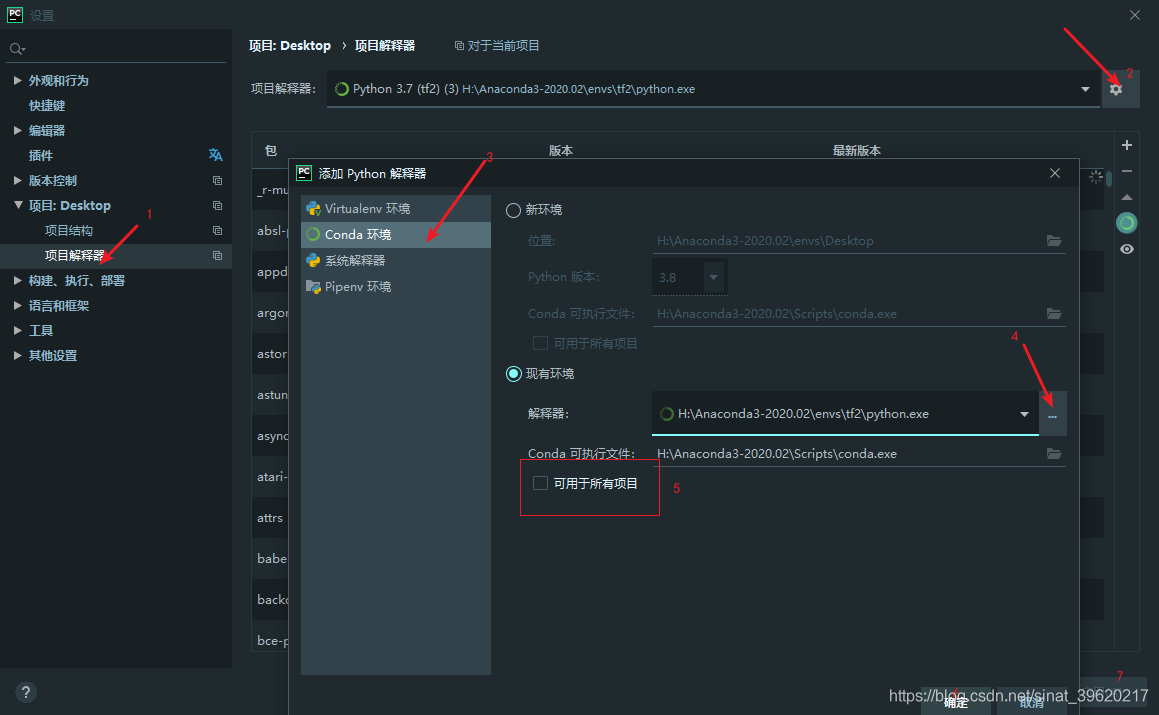Enable 可用于所有项目 under existing environment
Viewport: 1159px width, 715px height.
(540, 483)
